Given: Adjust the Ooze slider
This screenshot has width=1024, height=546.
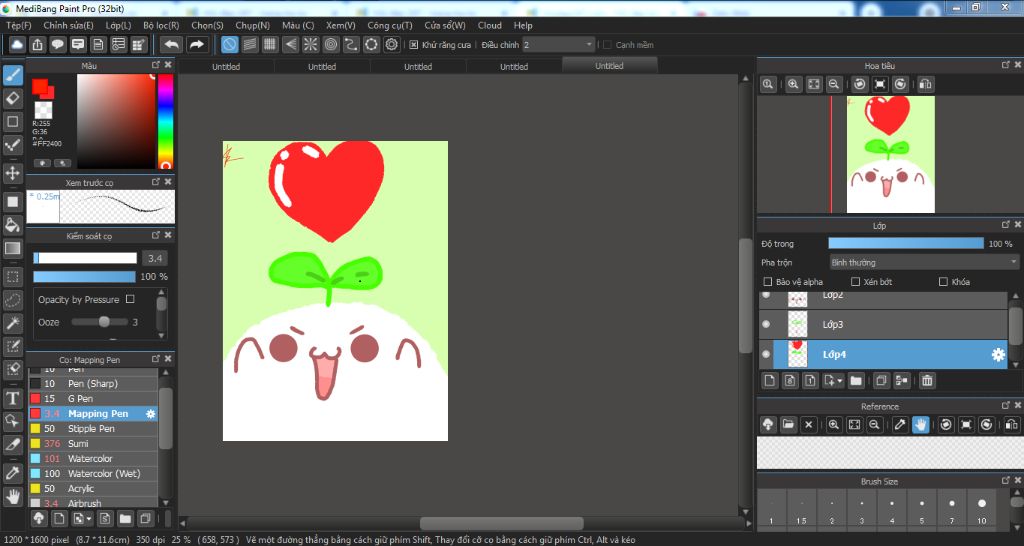Looking at the screenshot, I should (x=100, y=322).
